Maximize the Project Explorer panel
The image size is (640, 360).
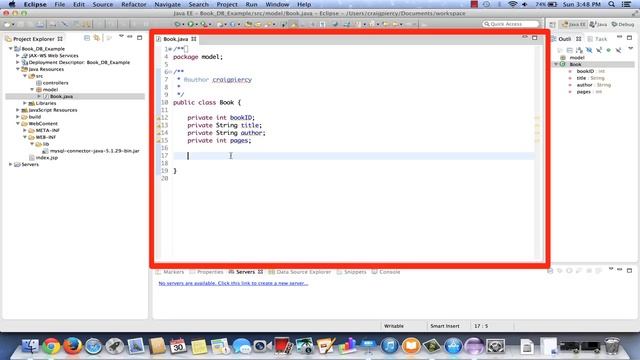coord(140,38)
